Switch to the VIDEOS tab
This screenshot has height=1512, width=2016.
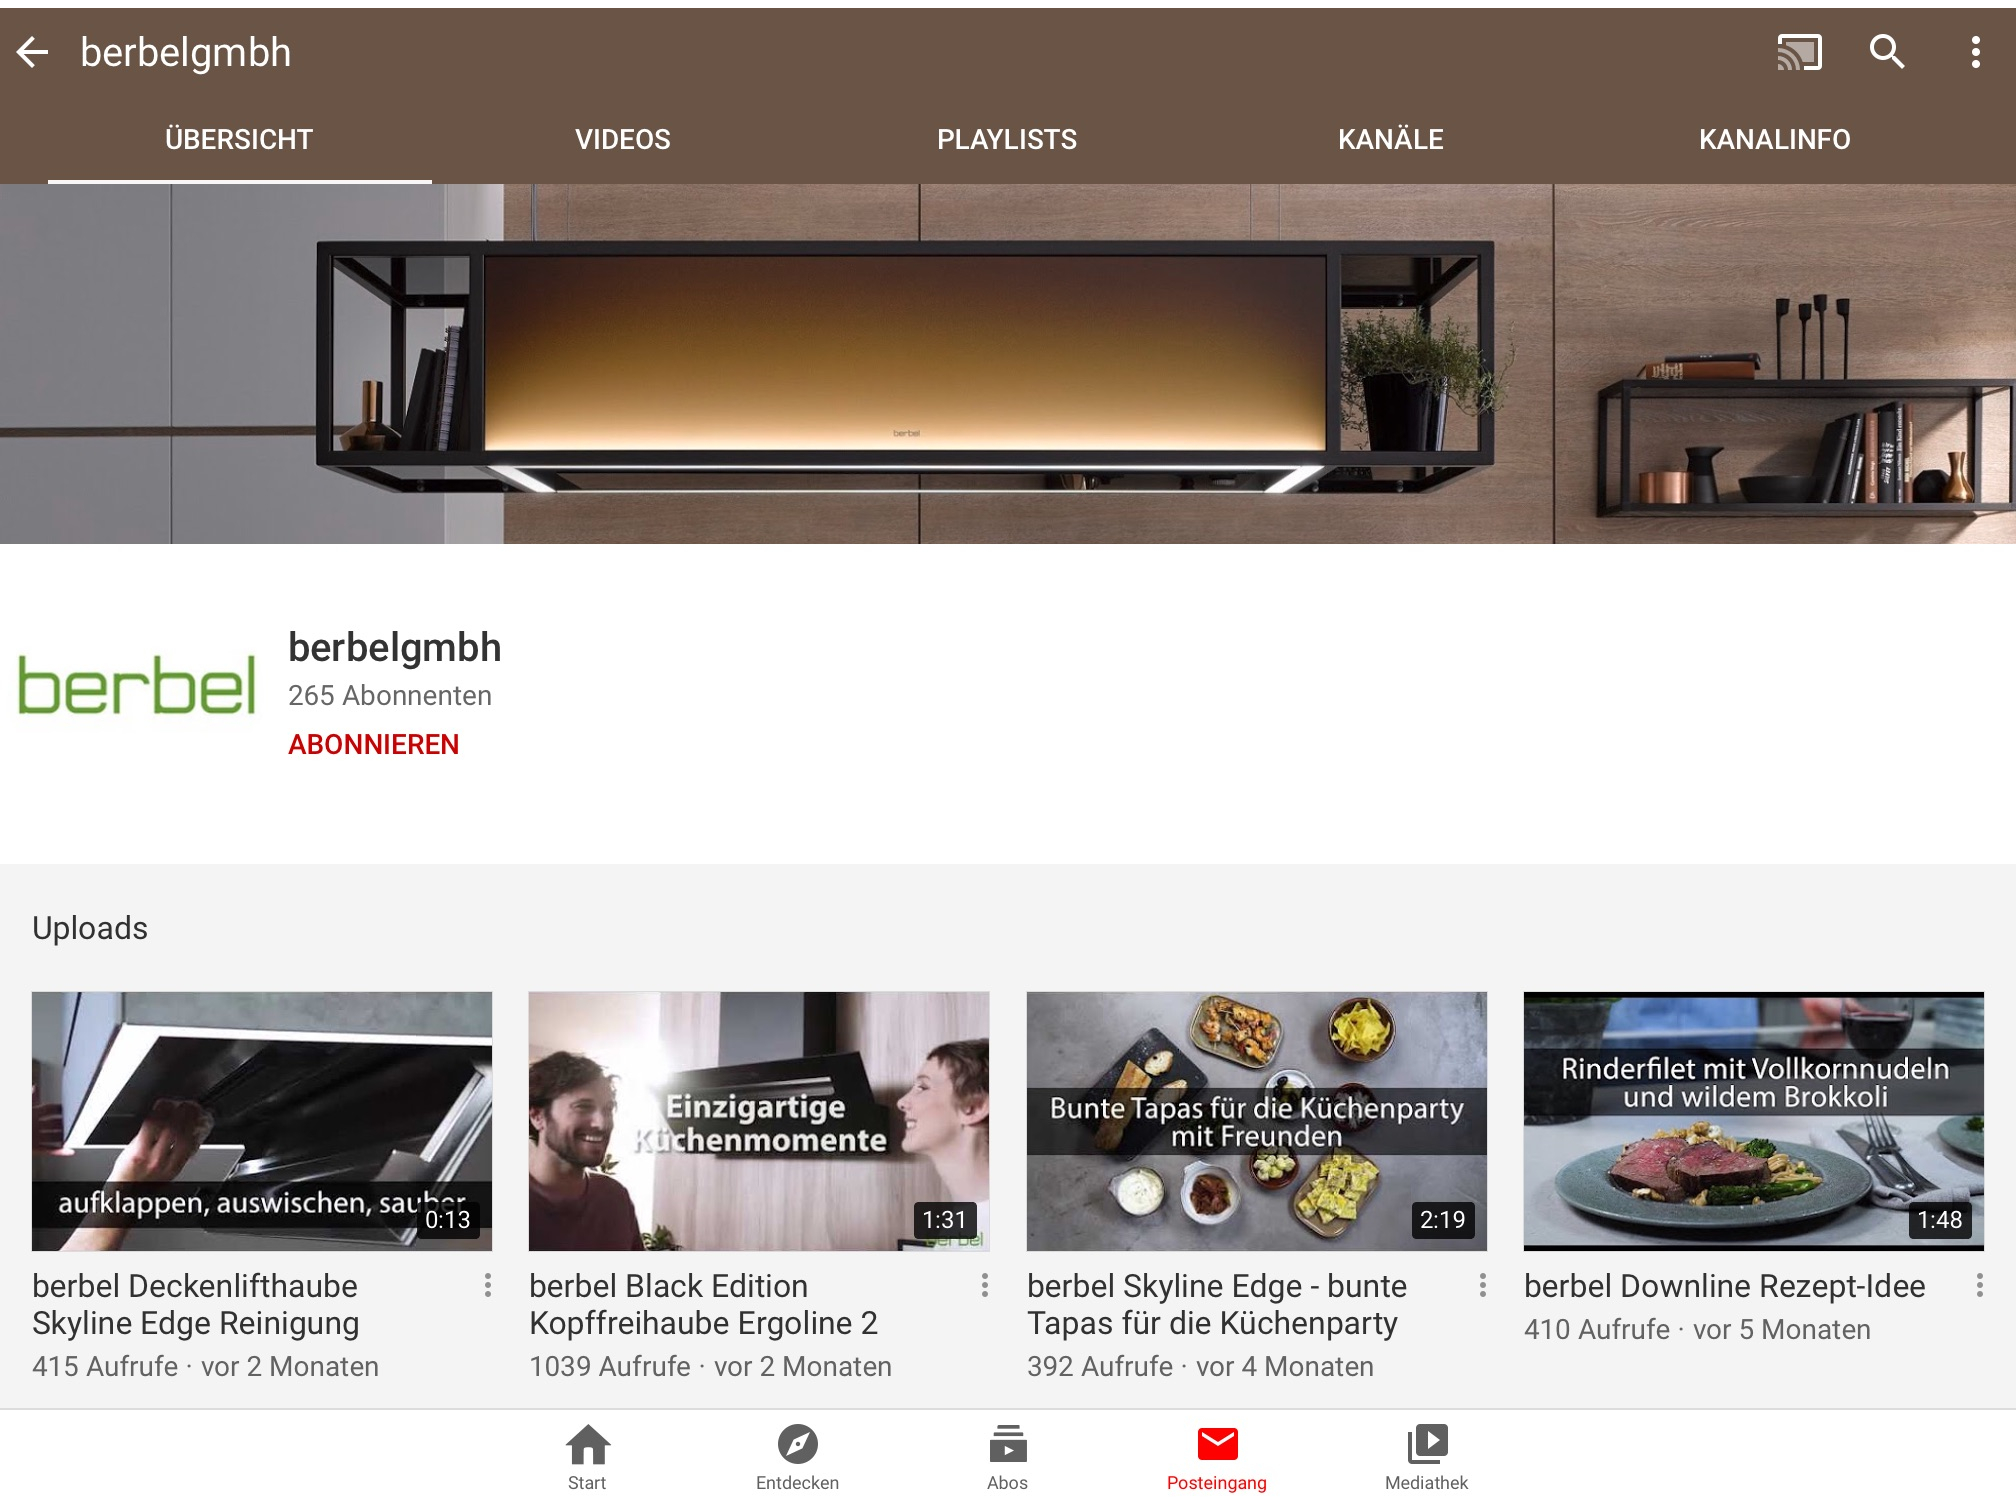pyautogui.click(x=622, y=139)
